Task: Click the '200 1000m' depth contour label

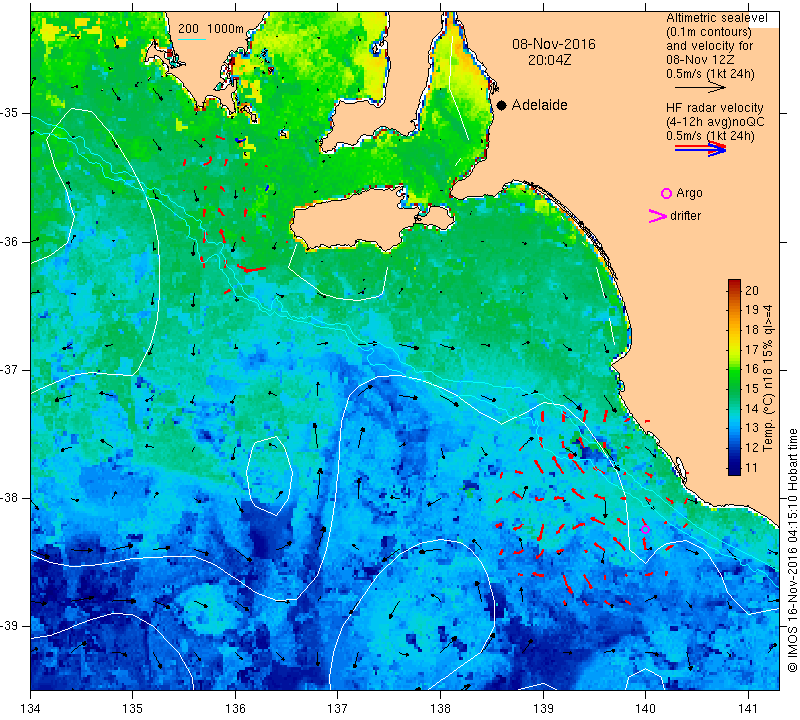Action: click(x=211, y=29)
